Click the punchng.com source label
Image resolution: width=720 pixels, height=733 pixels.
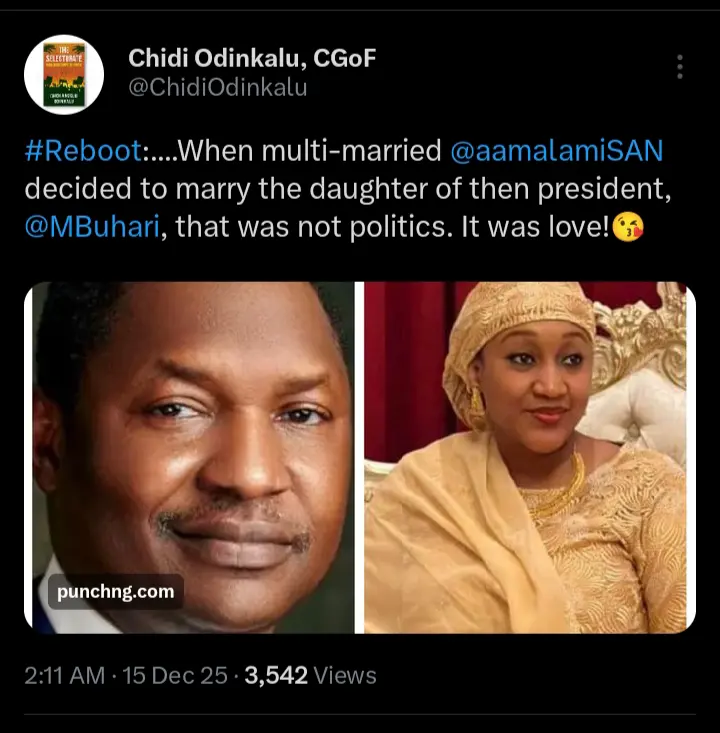pos(116,592)
